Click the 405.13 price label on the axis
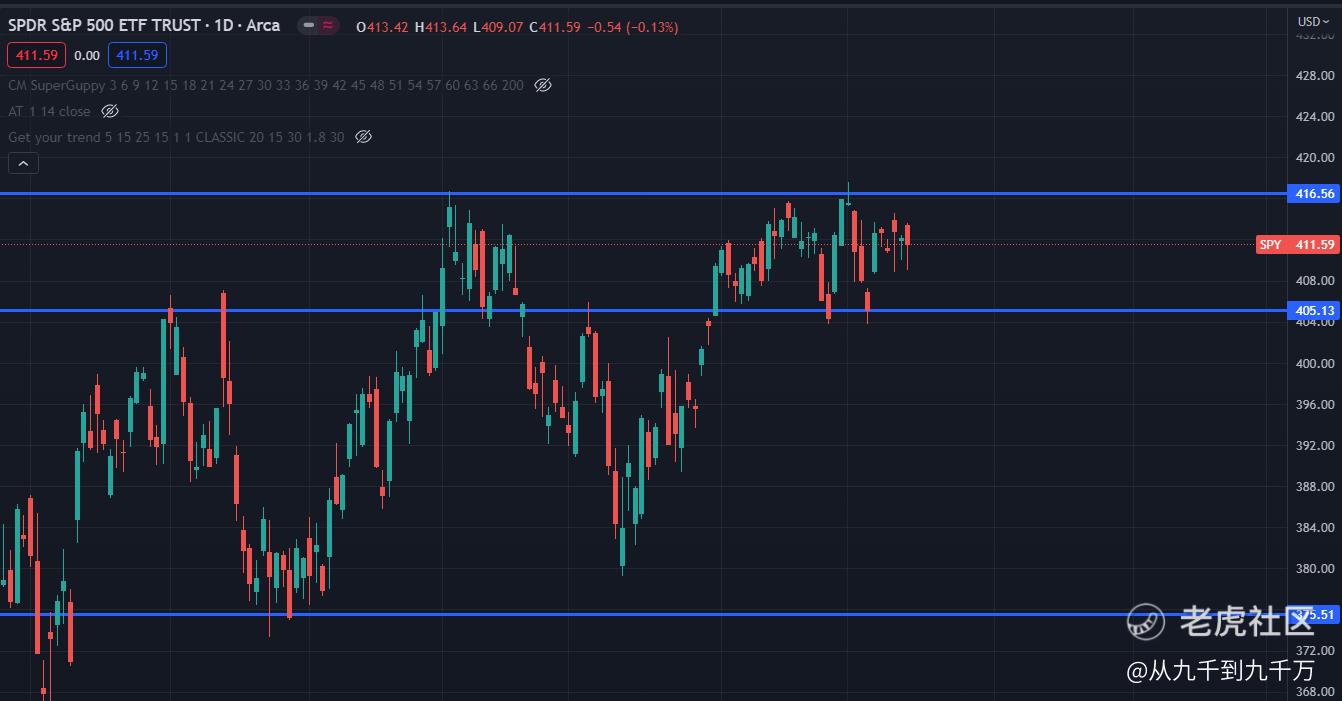The image size is (1342, 701). click(x=1314, y=310)
